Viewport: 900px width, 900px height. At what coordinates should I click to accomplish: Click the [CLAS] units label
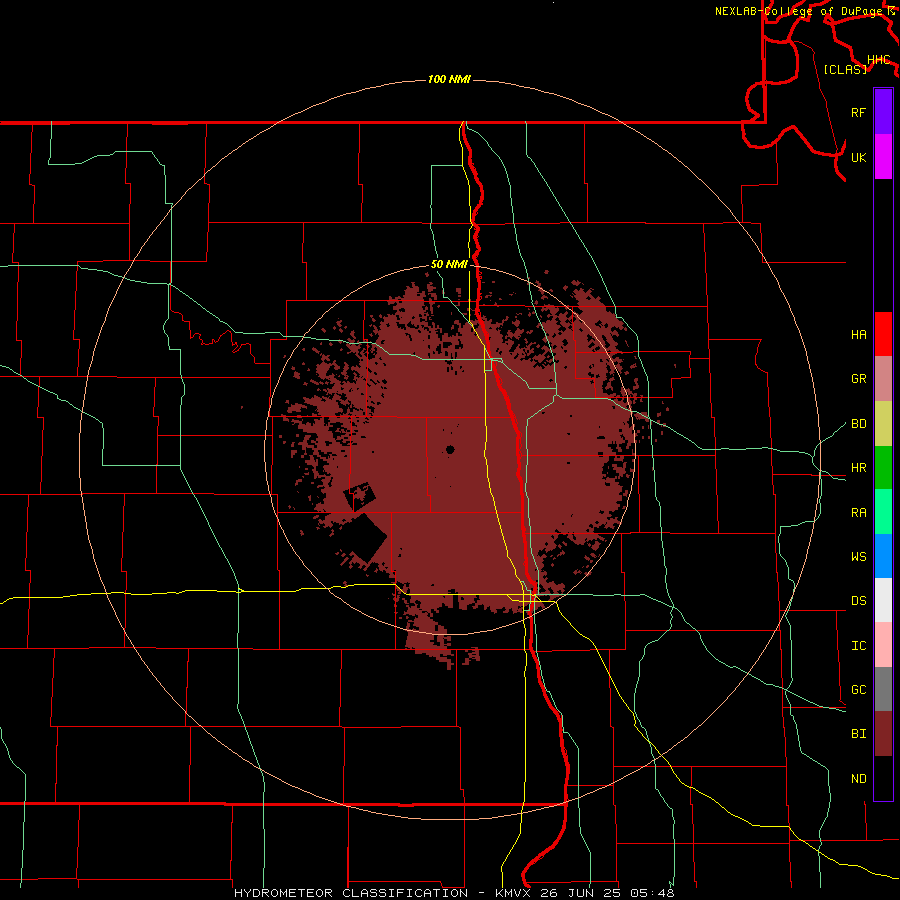click(x=845, y=69)
